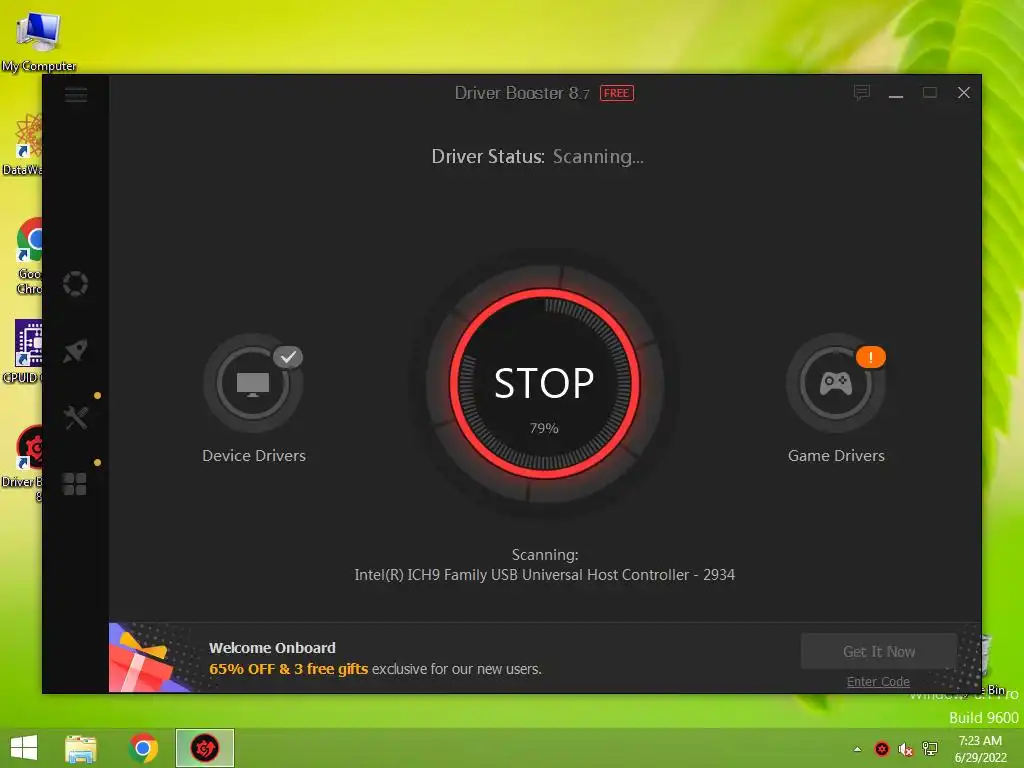Image resolution: width=1024 pixels, height=768 pixels.
Task: Click the Device Drivers monitor icon
Action: (253, 383)
